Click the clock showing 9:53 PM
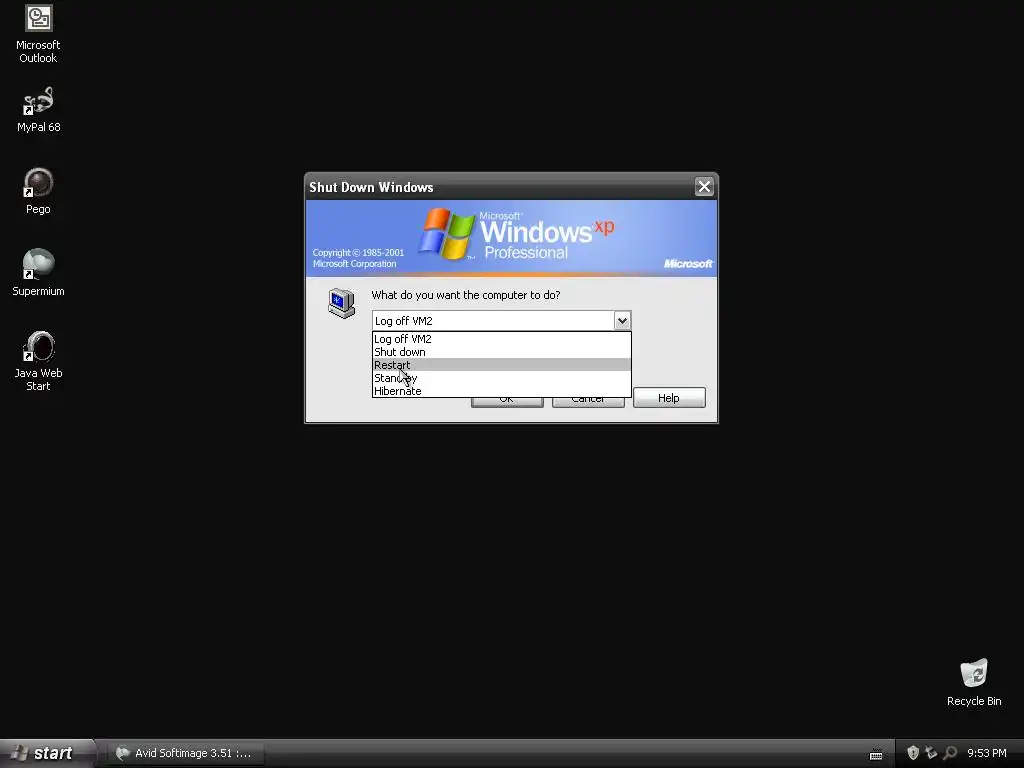 point(986,753)
